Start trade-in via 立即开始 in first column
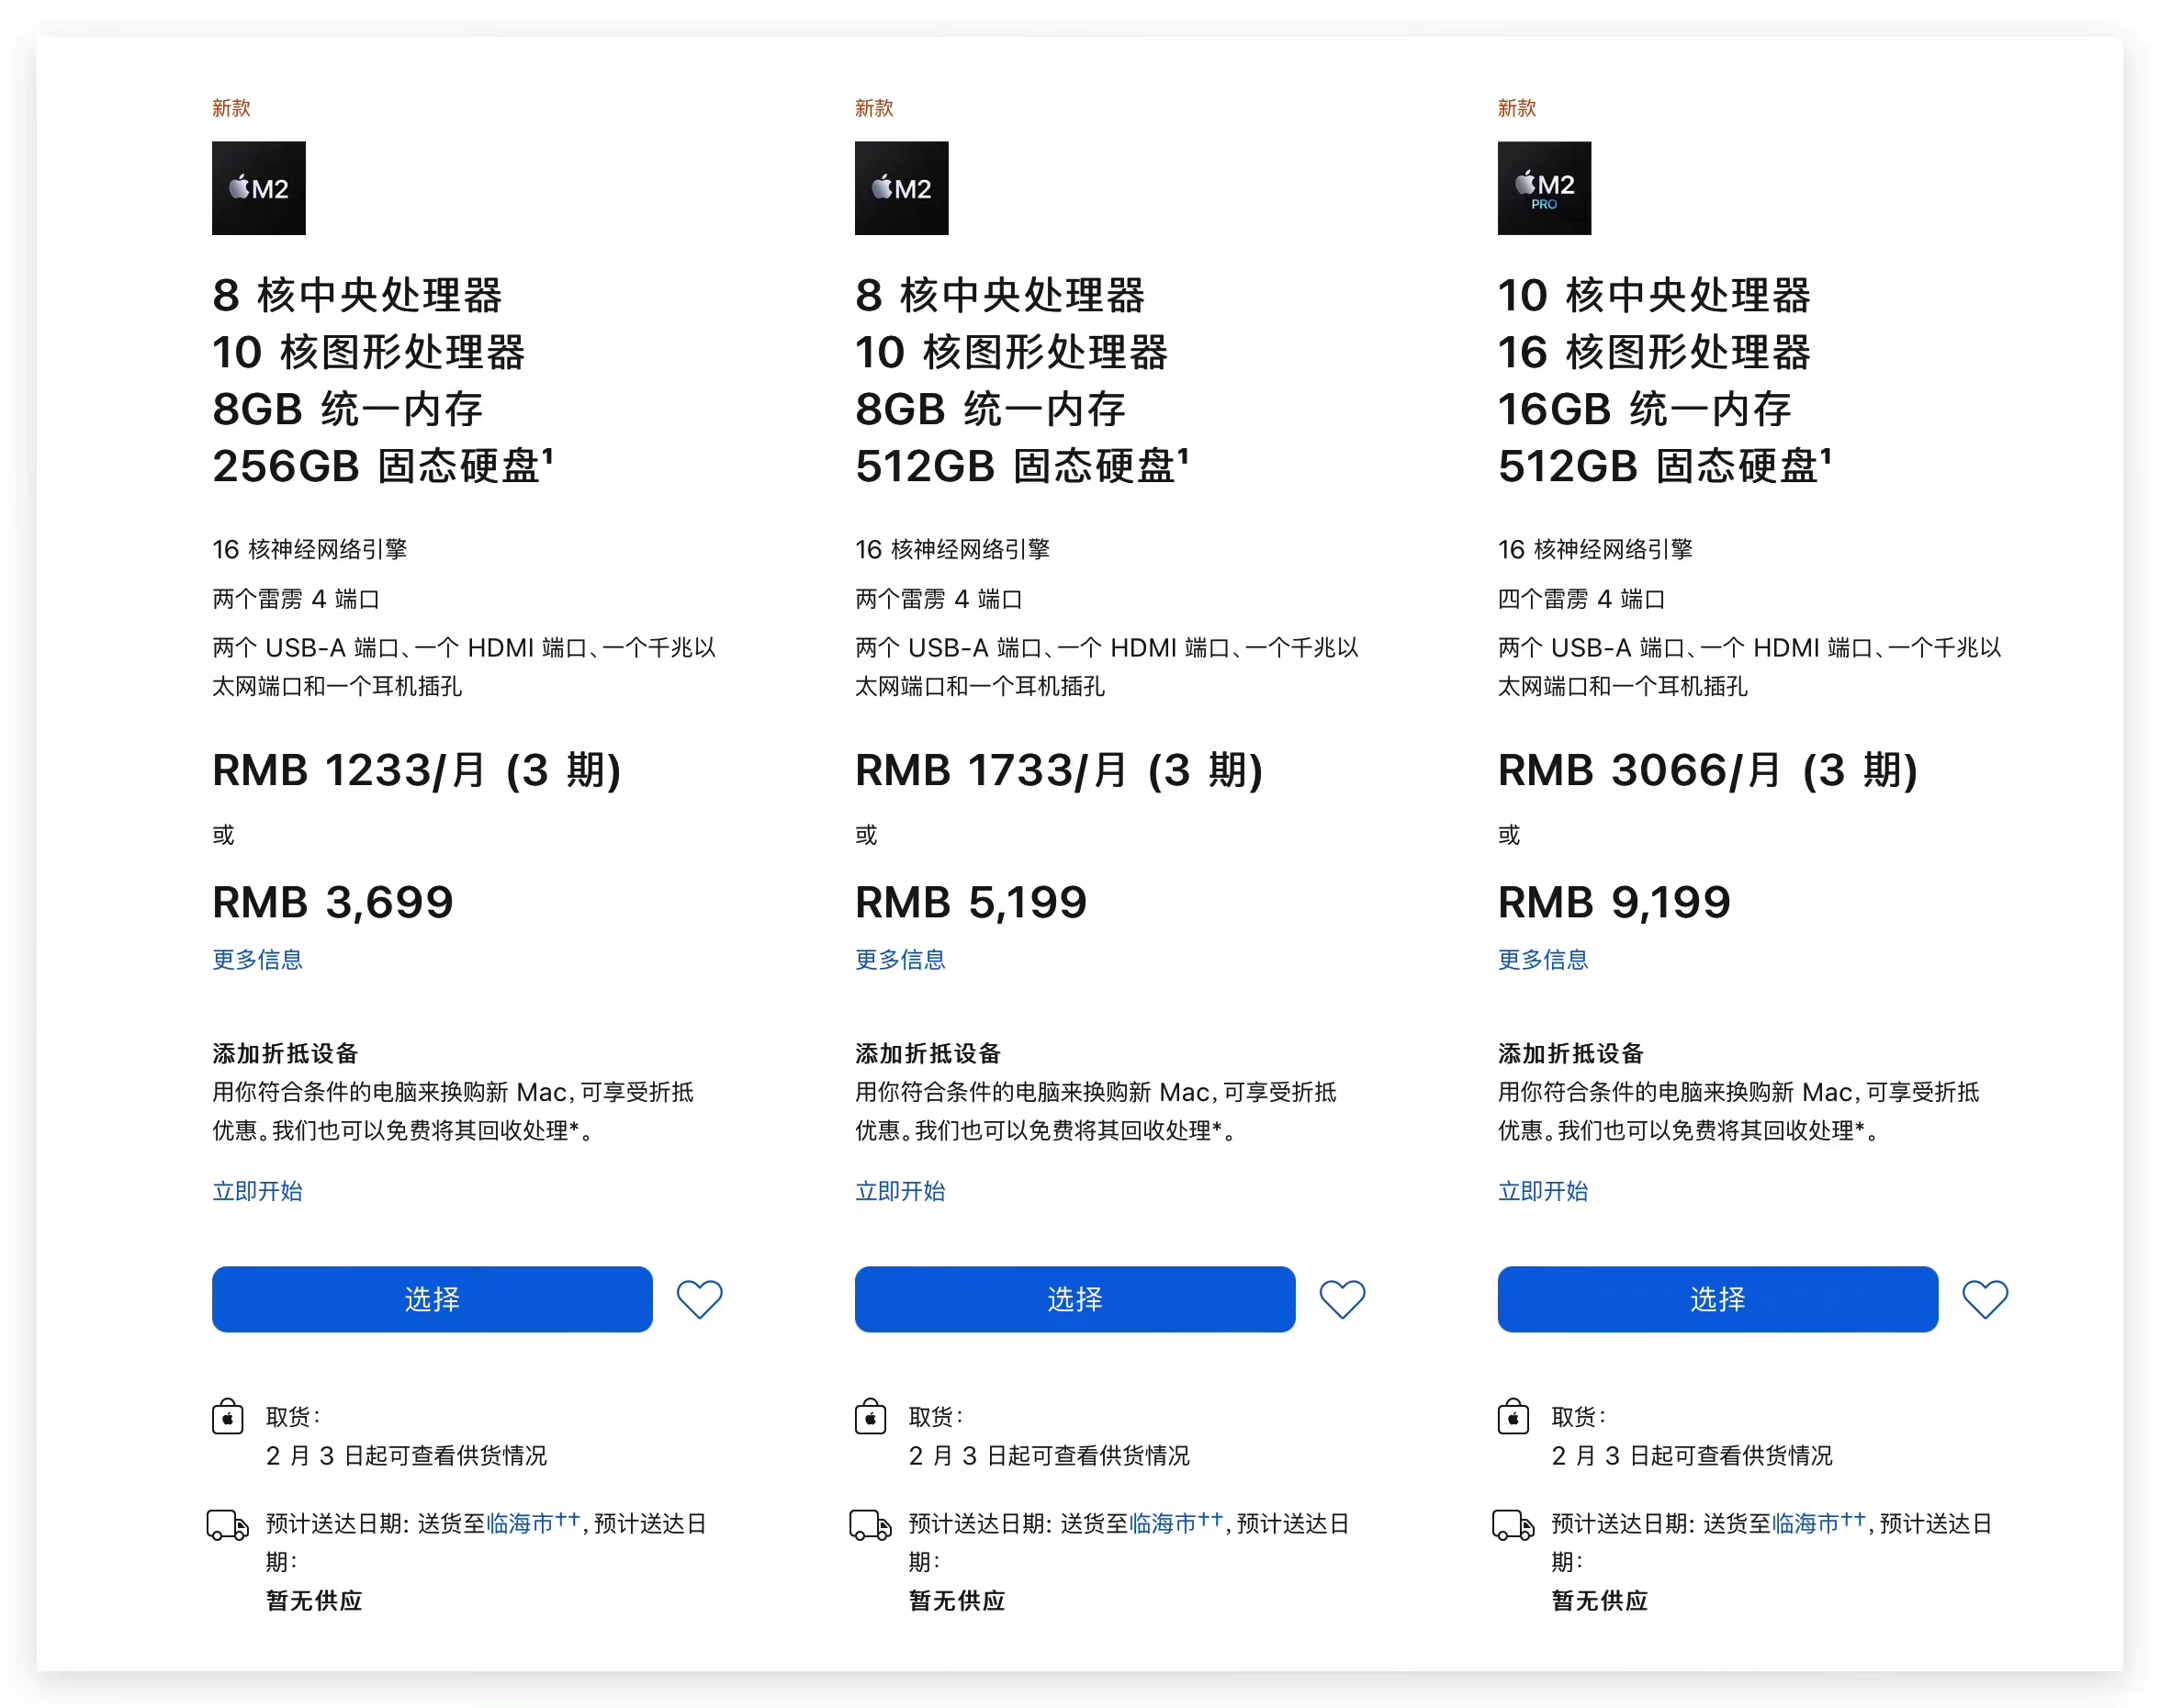Viewport: 2160px width, 1708px height. click(x=257, y=1190)
